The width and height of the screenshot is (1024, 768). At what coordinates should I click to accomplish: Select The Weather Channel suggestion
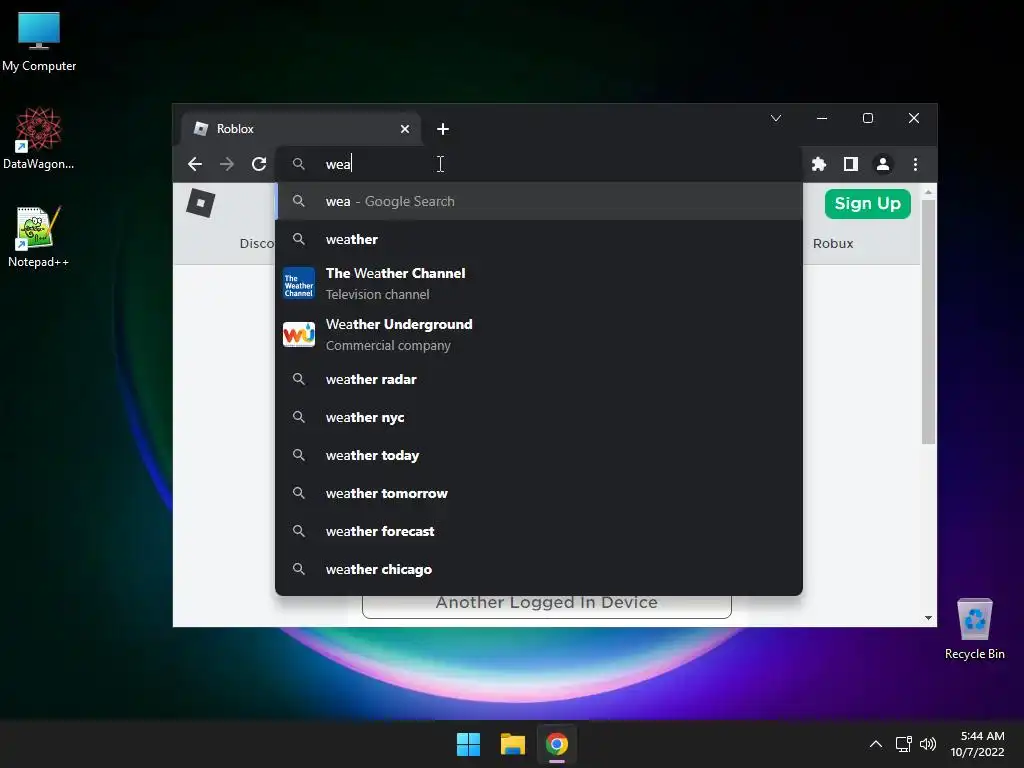point(539,283)
